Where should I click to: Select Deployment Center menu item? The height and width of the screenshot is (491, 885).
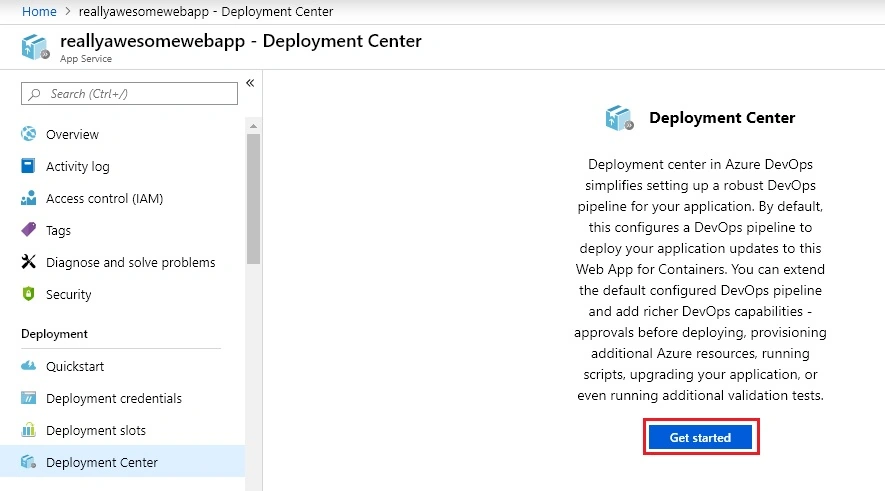coord(122,462)
